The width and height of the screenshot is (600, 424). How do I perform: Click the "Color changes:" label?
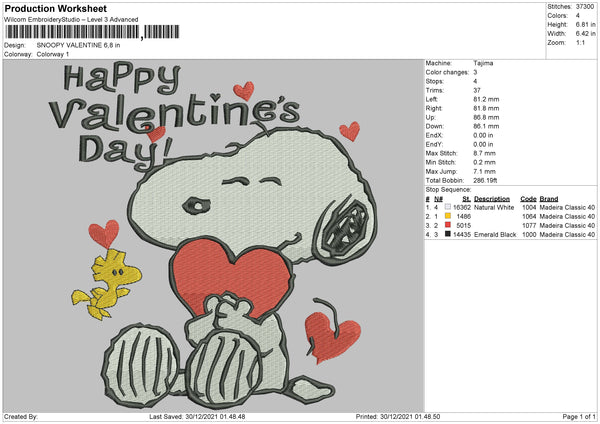point(447,72)
